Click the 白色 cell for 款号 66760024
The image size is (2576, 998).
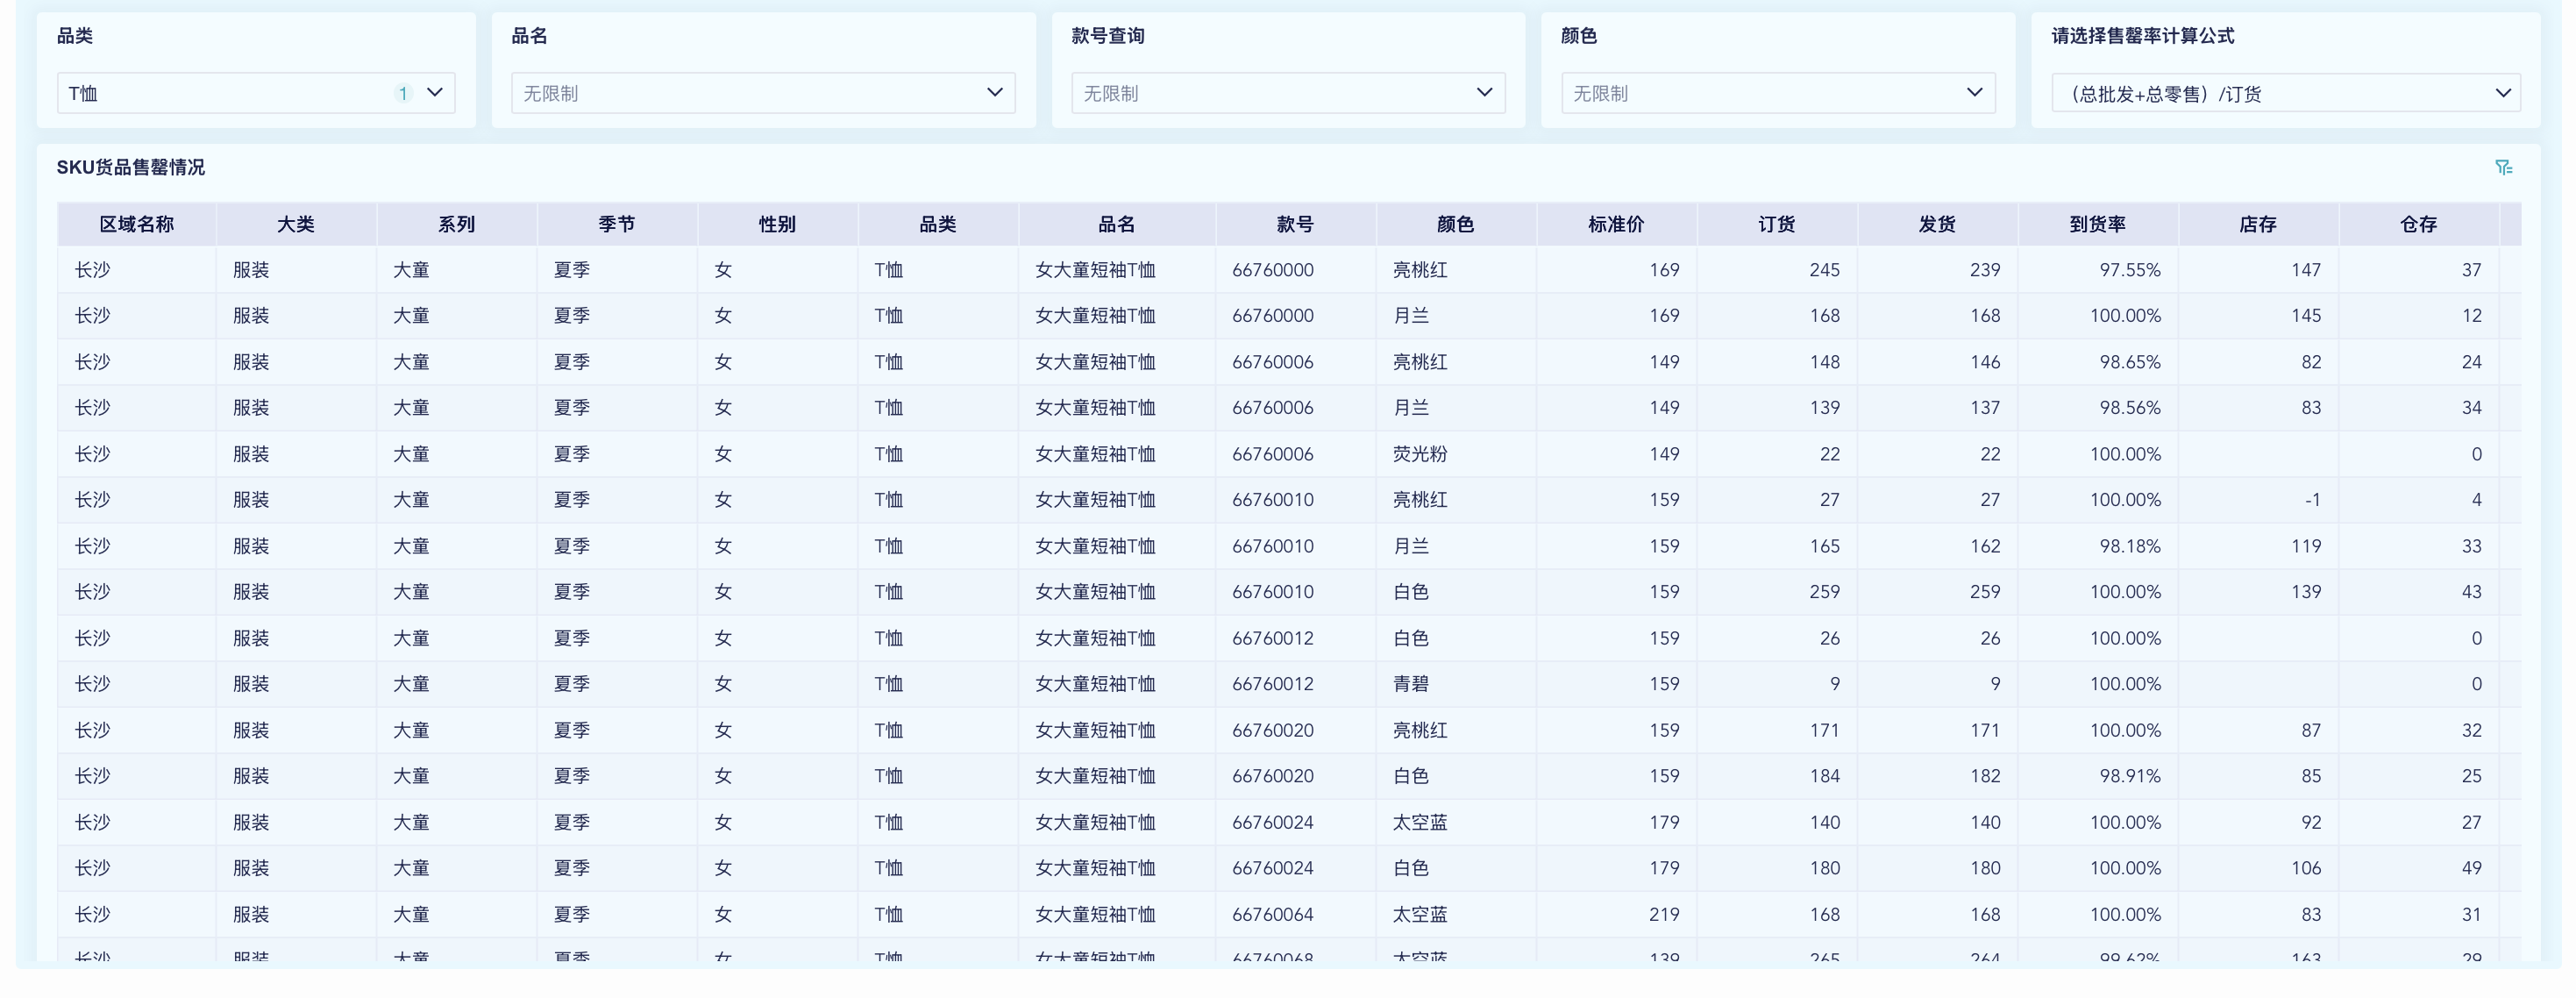coord(1411,867)
